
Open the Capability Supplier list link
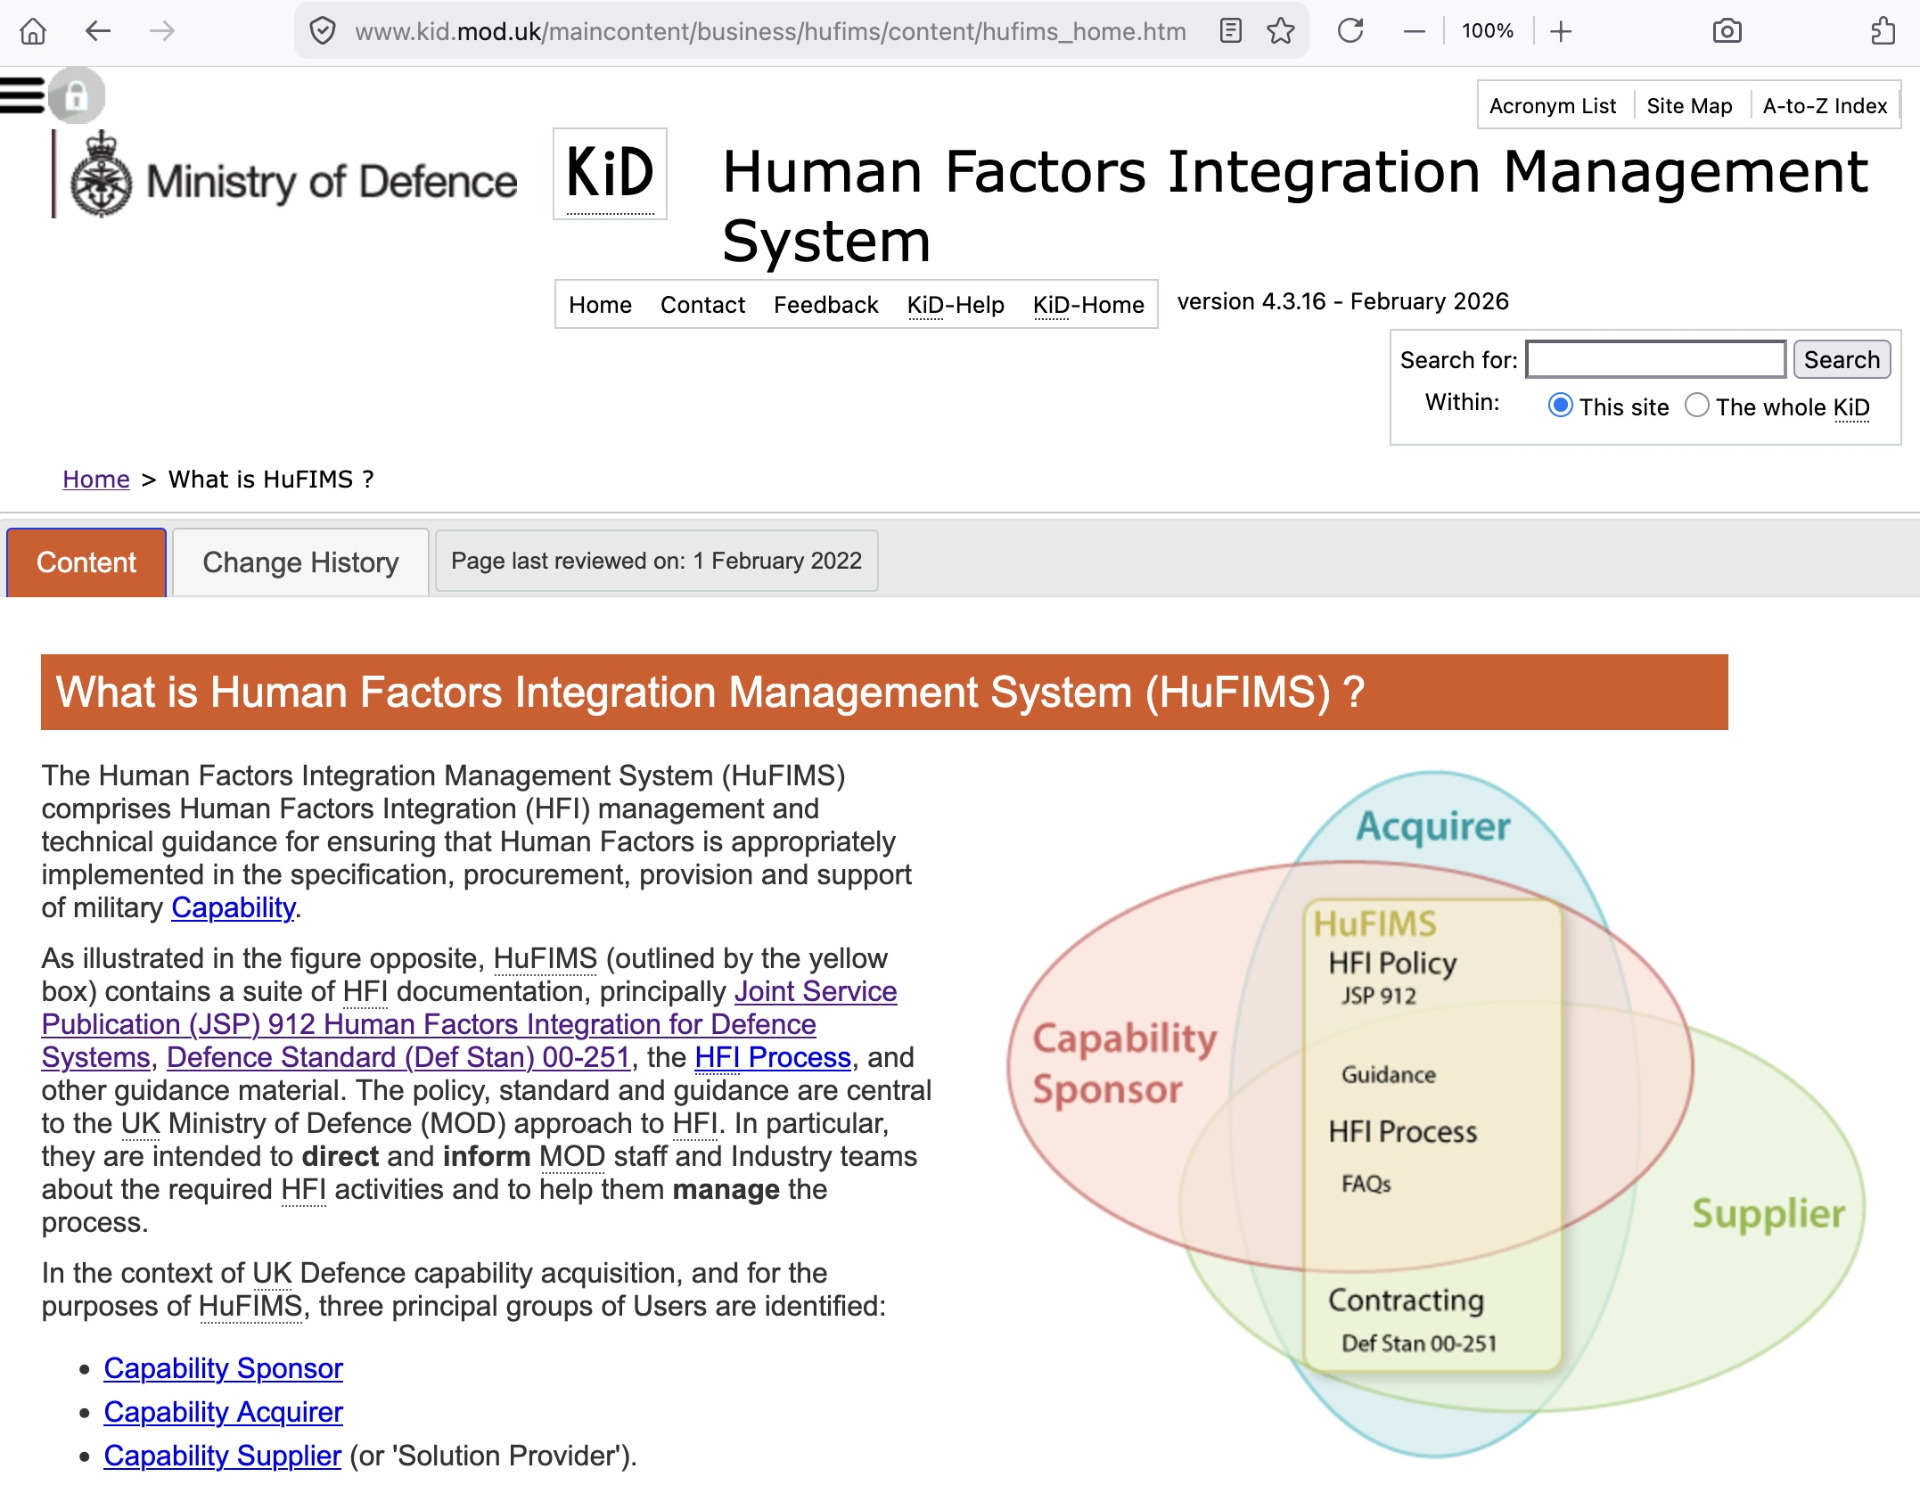222,1457
